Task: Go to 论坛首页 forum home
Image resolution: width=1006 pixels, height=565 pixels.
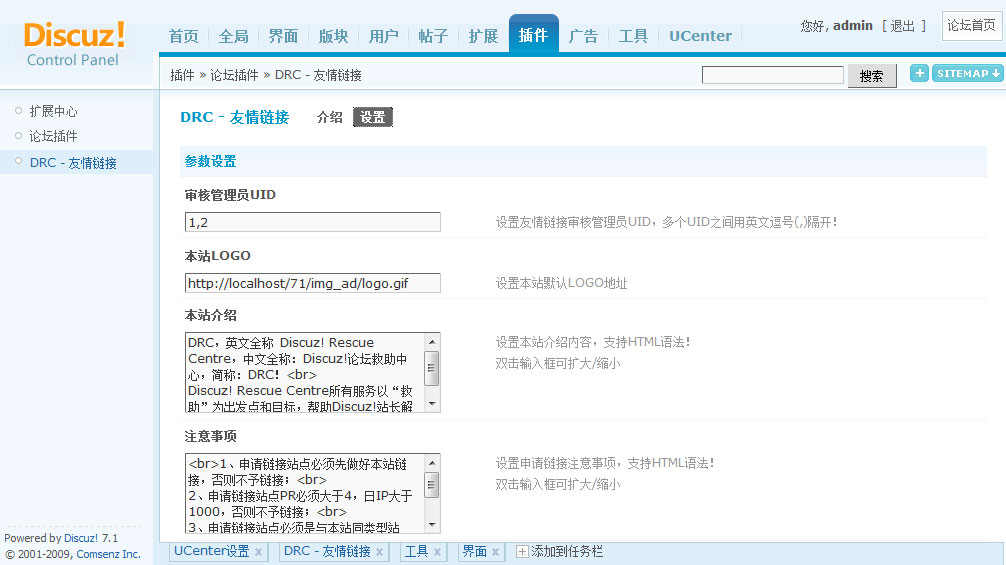Action: 971,26
